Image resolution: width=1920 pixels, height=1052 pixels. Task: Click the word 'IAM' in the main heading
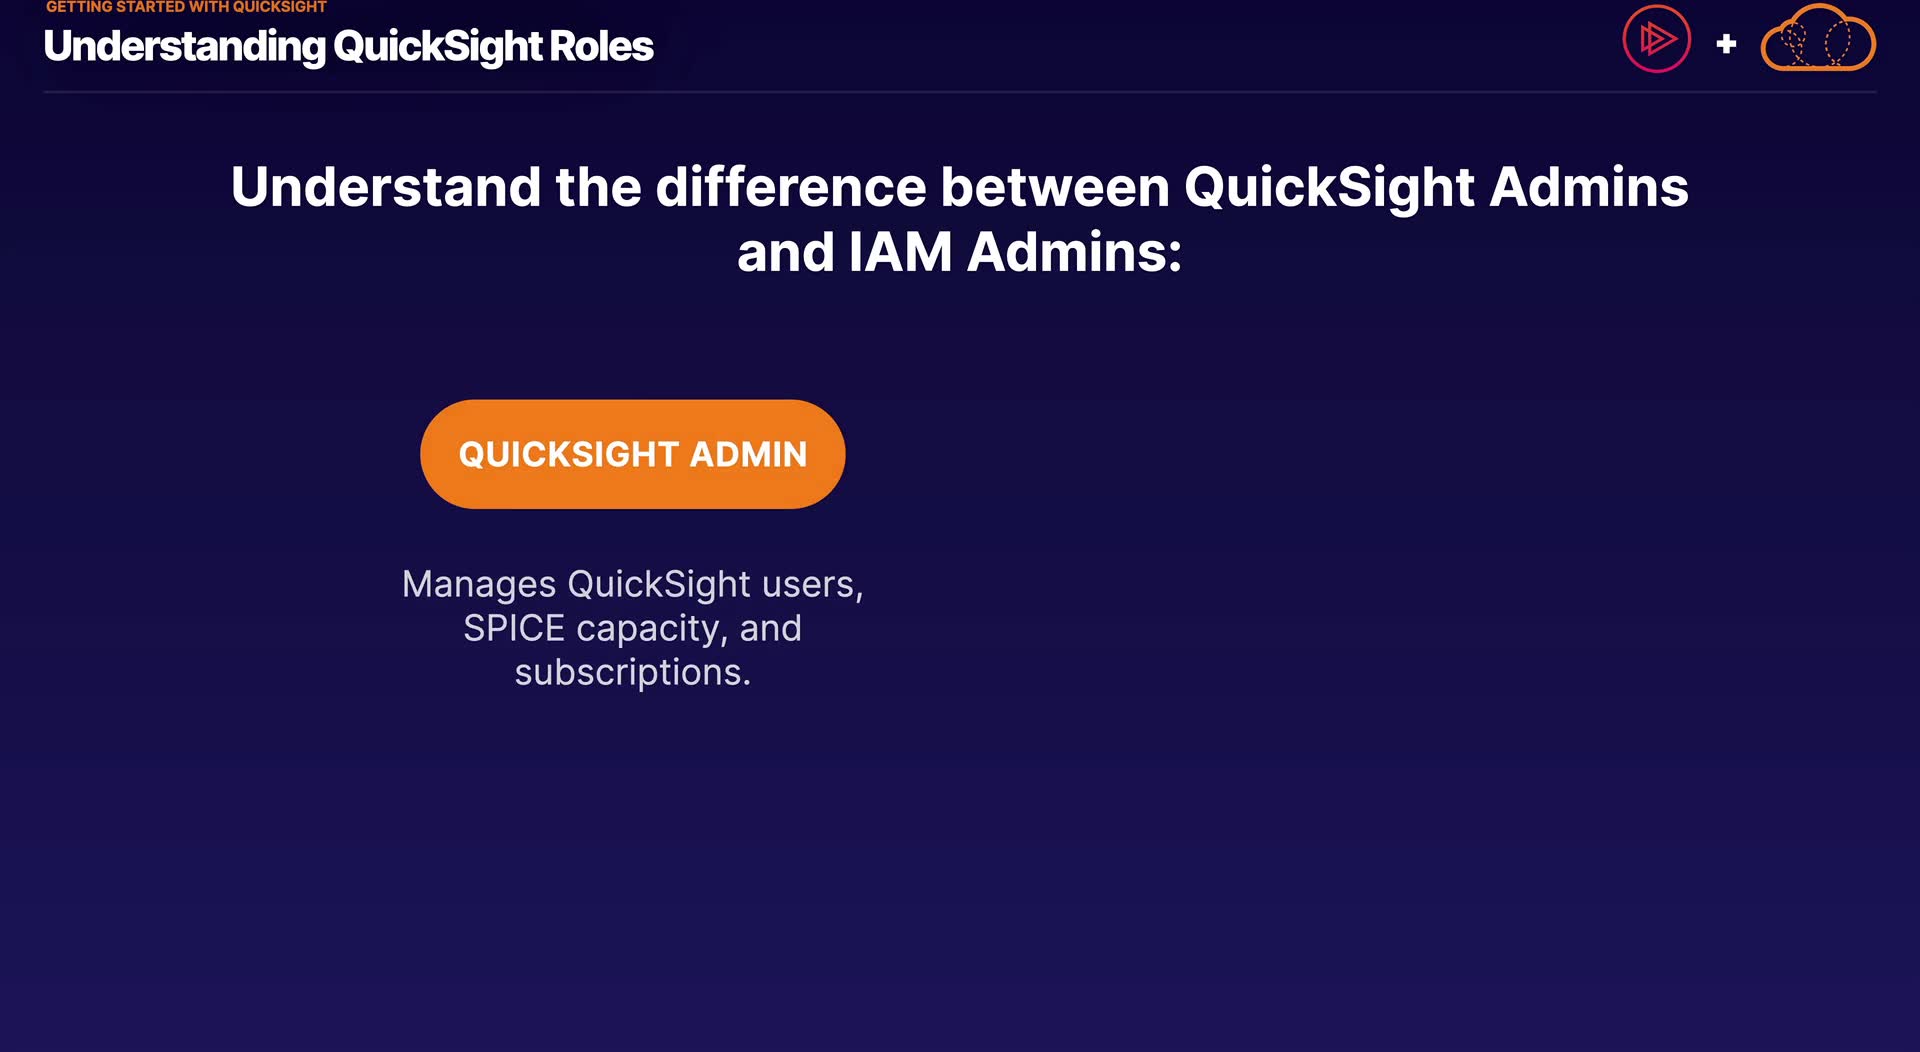[900, 252]
